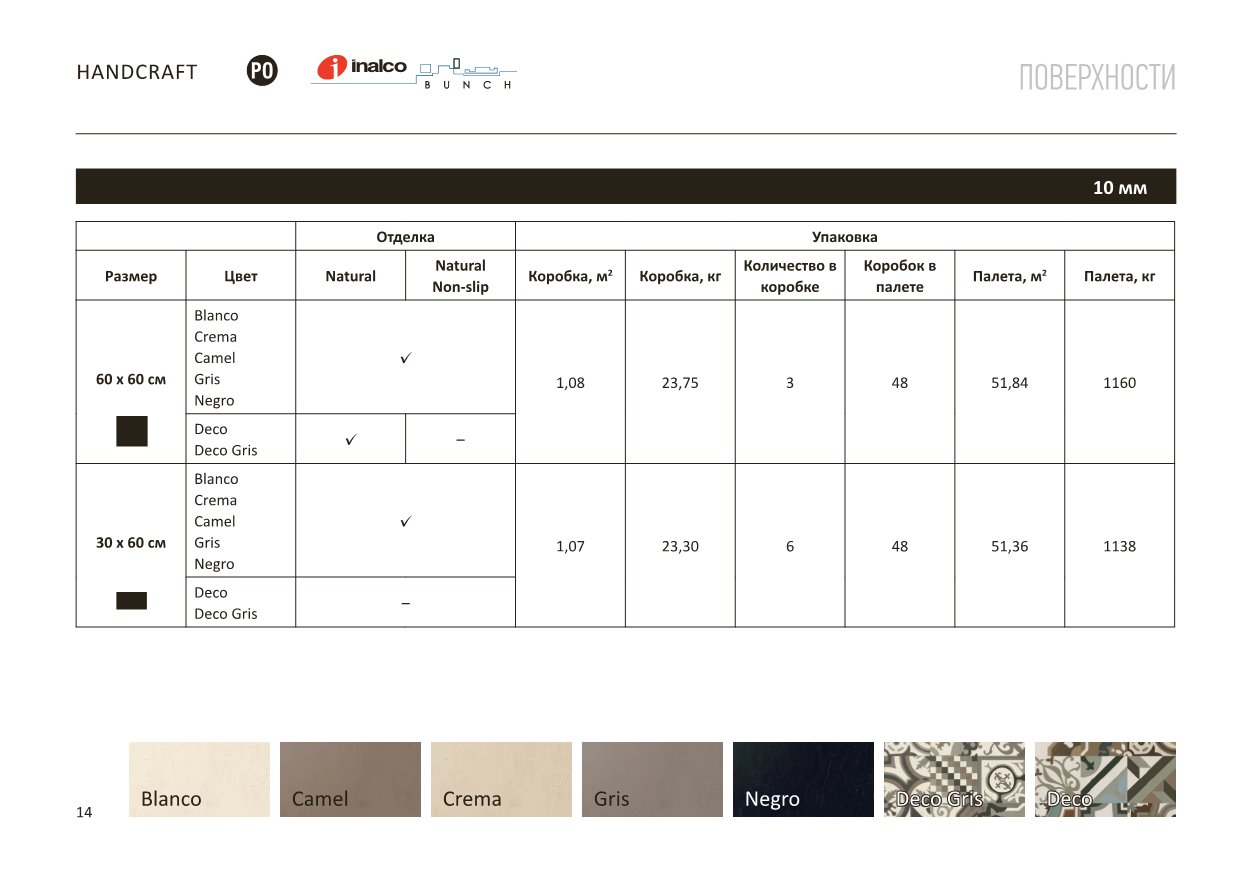Screen dimensions: 1233x892
Task: Click the 30 x 60 см size label
Action: (131, 543)
